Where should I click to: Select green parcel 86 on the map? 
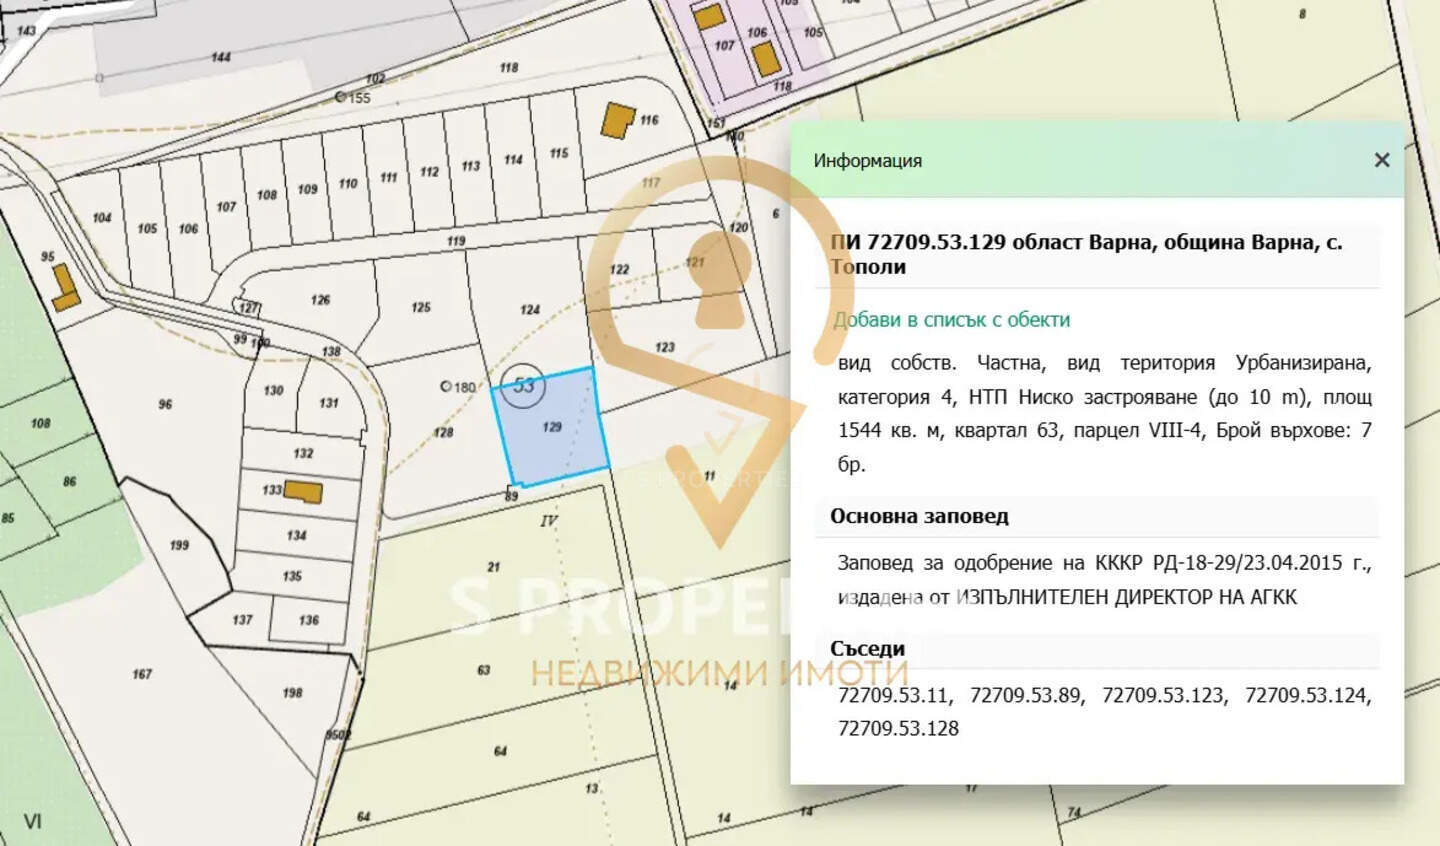coord(69,481)
